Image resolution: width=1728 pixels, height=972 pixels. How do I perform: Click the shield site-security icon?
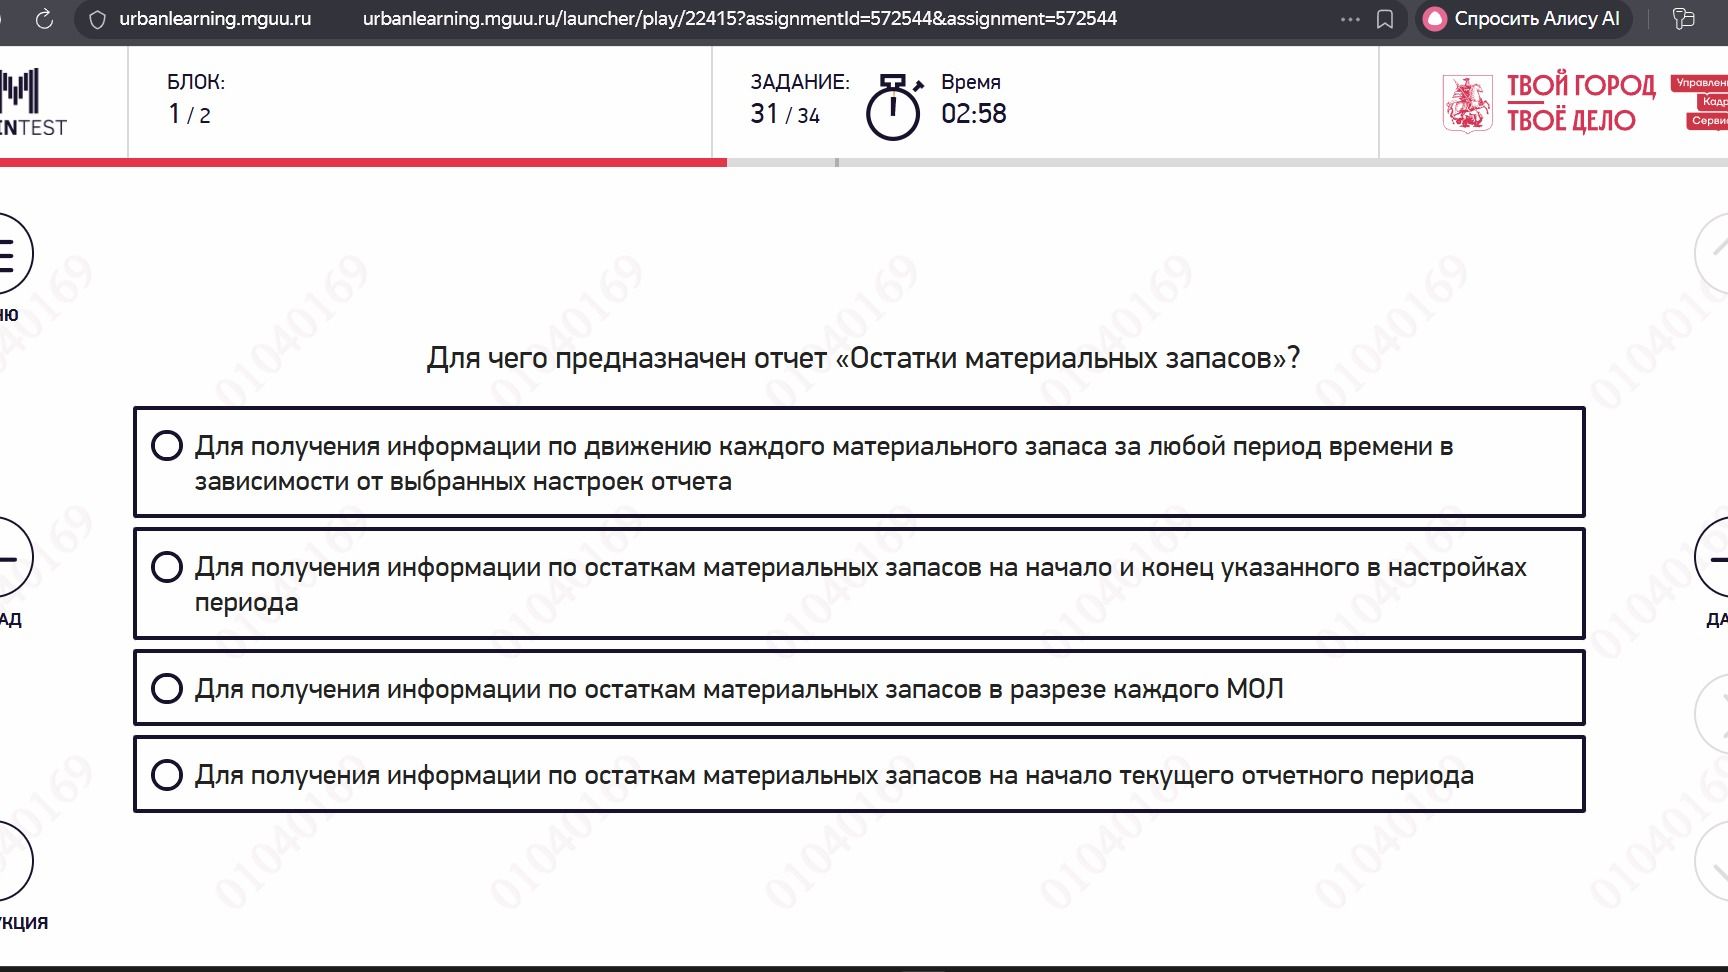pyautogui.click(x=97, y=19)
